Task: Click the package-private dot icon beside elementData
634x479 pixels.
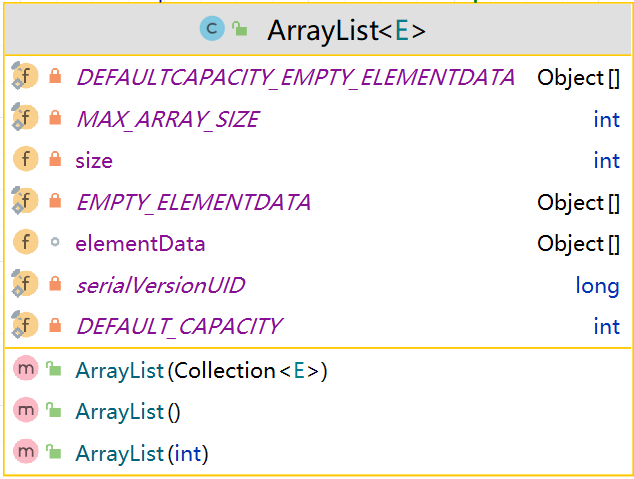Action: pos(55,243)
